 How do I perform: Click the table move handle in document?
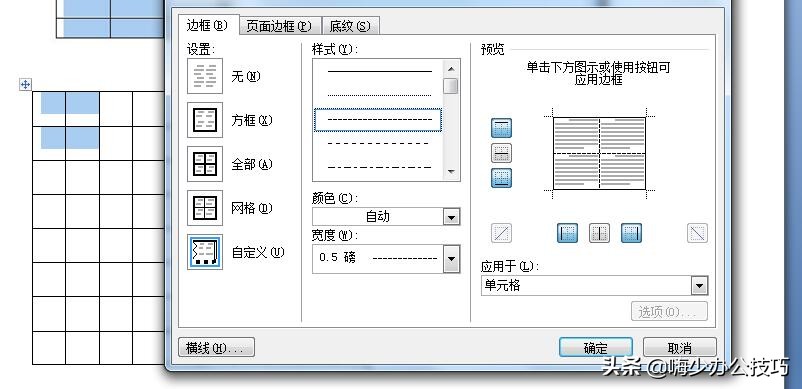pos(25,84)
